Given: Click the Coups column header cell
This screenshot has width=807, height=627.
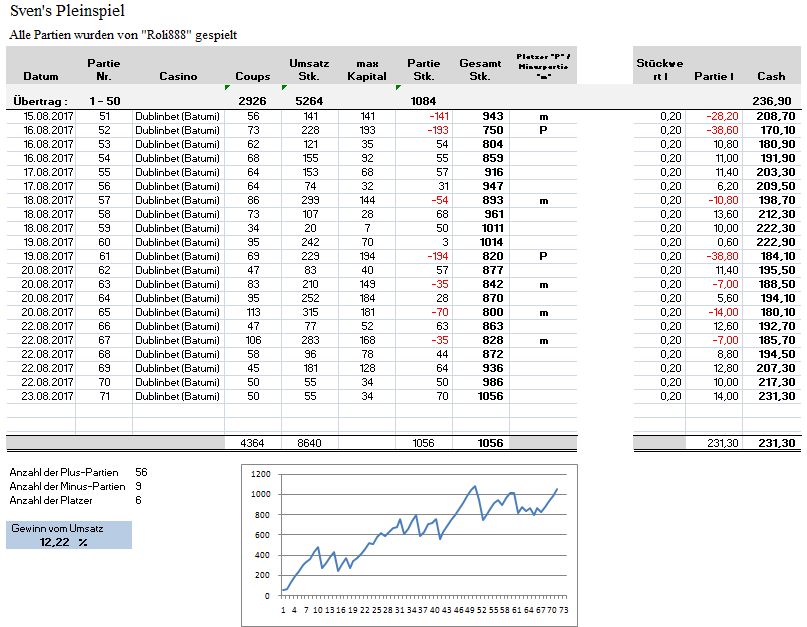Looking at the screenshot, I should [x=252, y=76].
